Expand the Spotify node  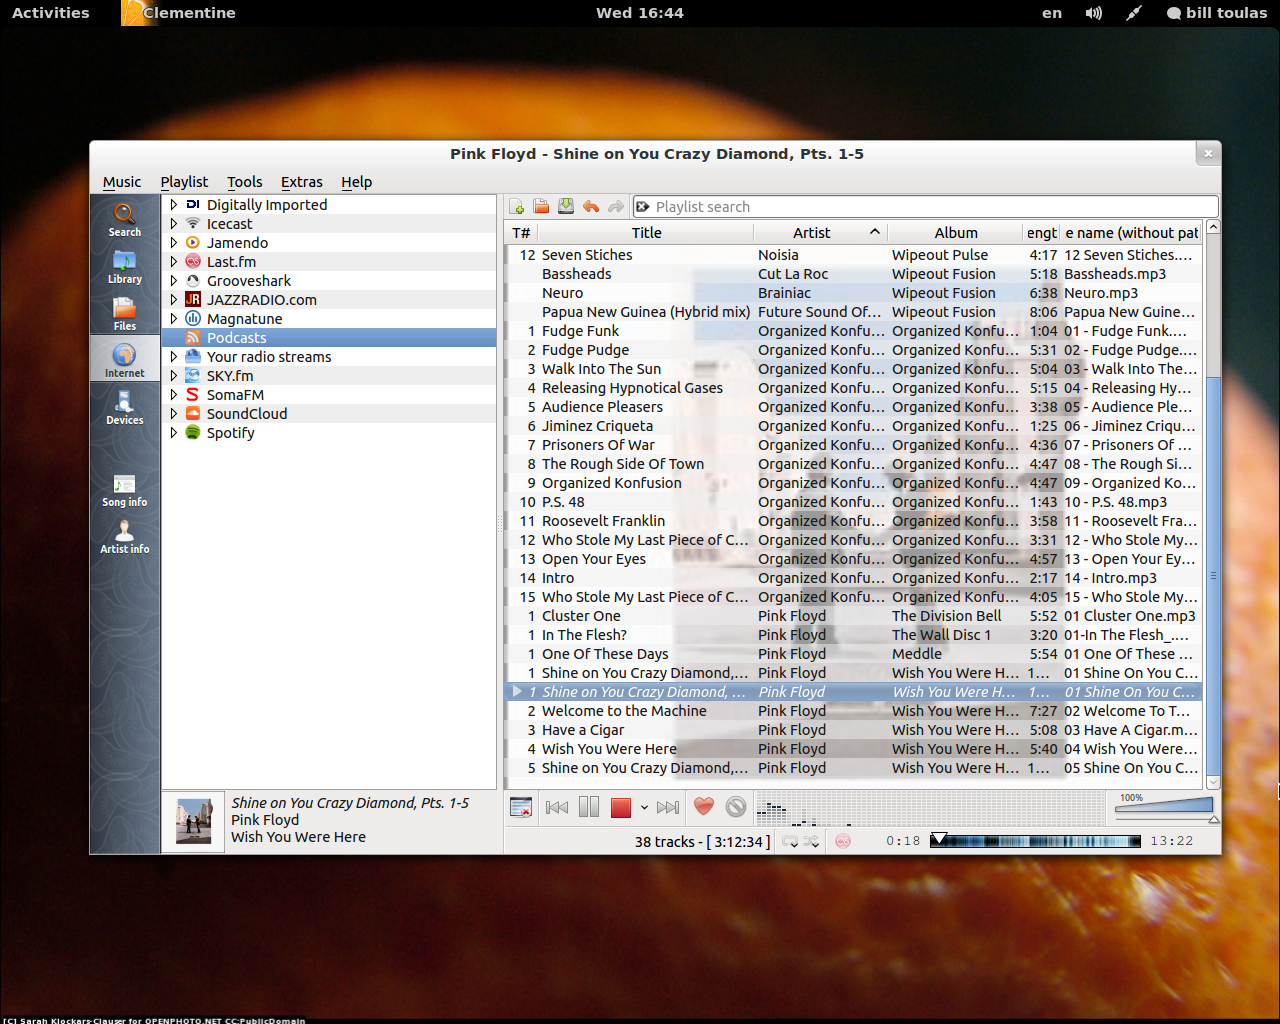click(174, 432)
